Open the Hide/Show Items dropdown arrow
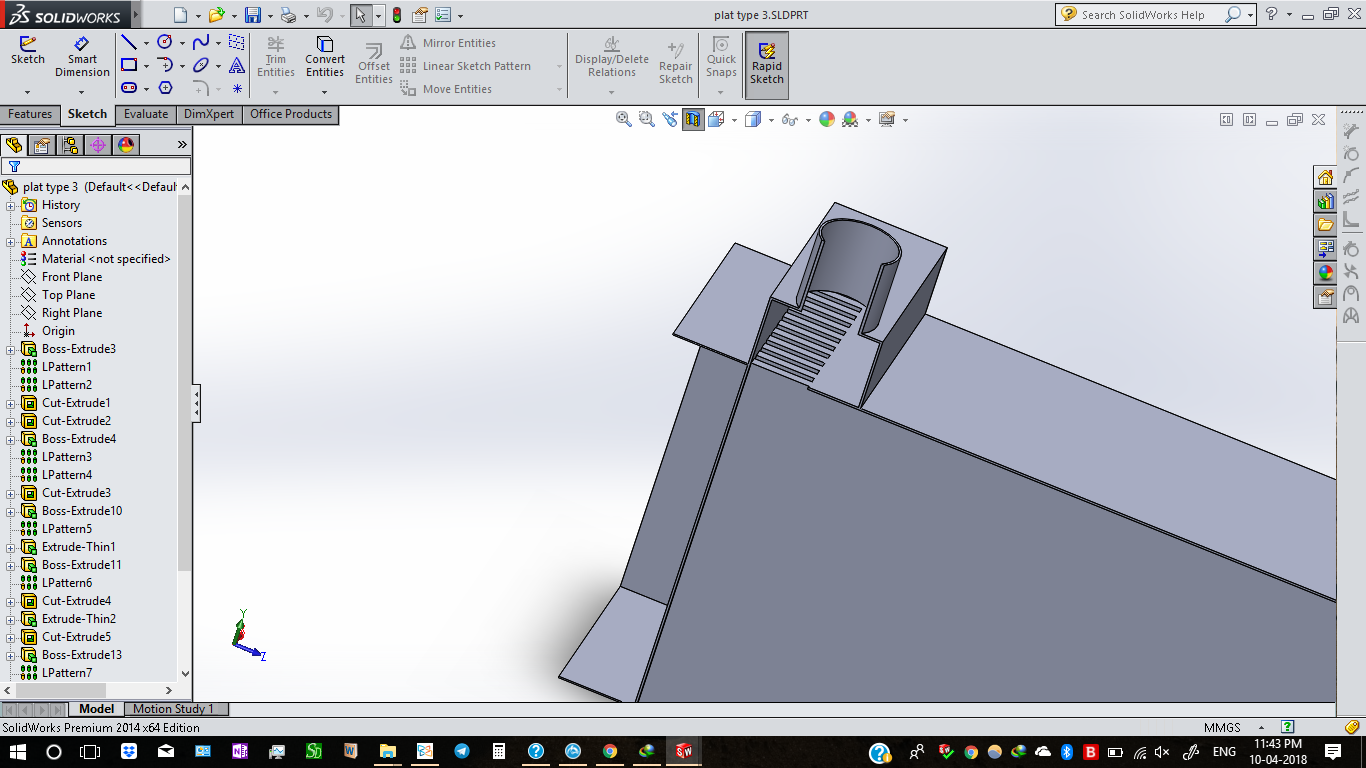The image size is (1366, 768). (x=807, y=120)
